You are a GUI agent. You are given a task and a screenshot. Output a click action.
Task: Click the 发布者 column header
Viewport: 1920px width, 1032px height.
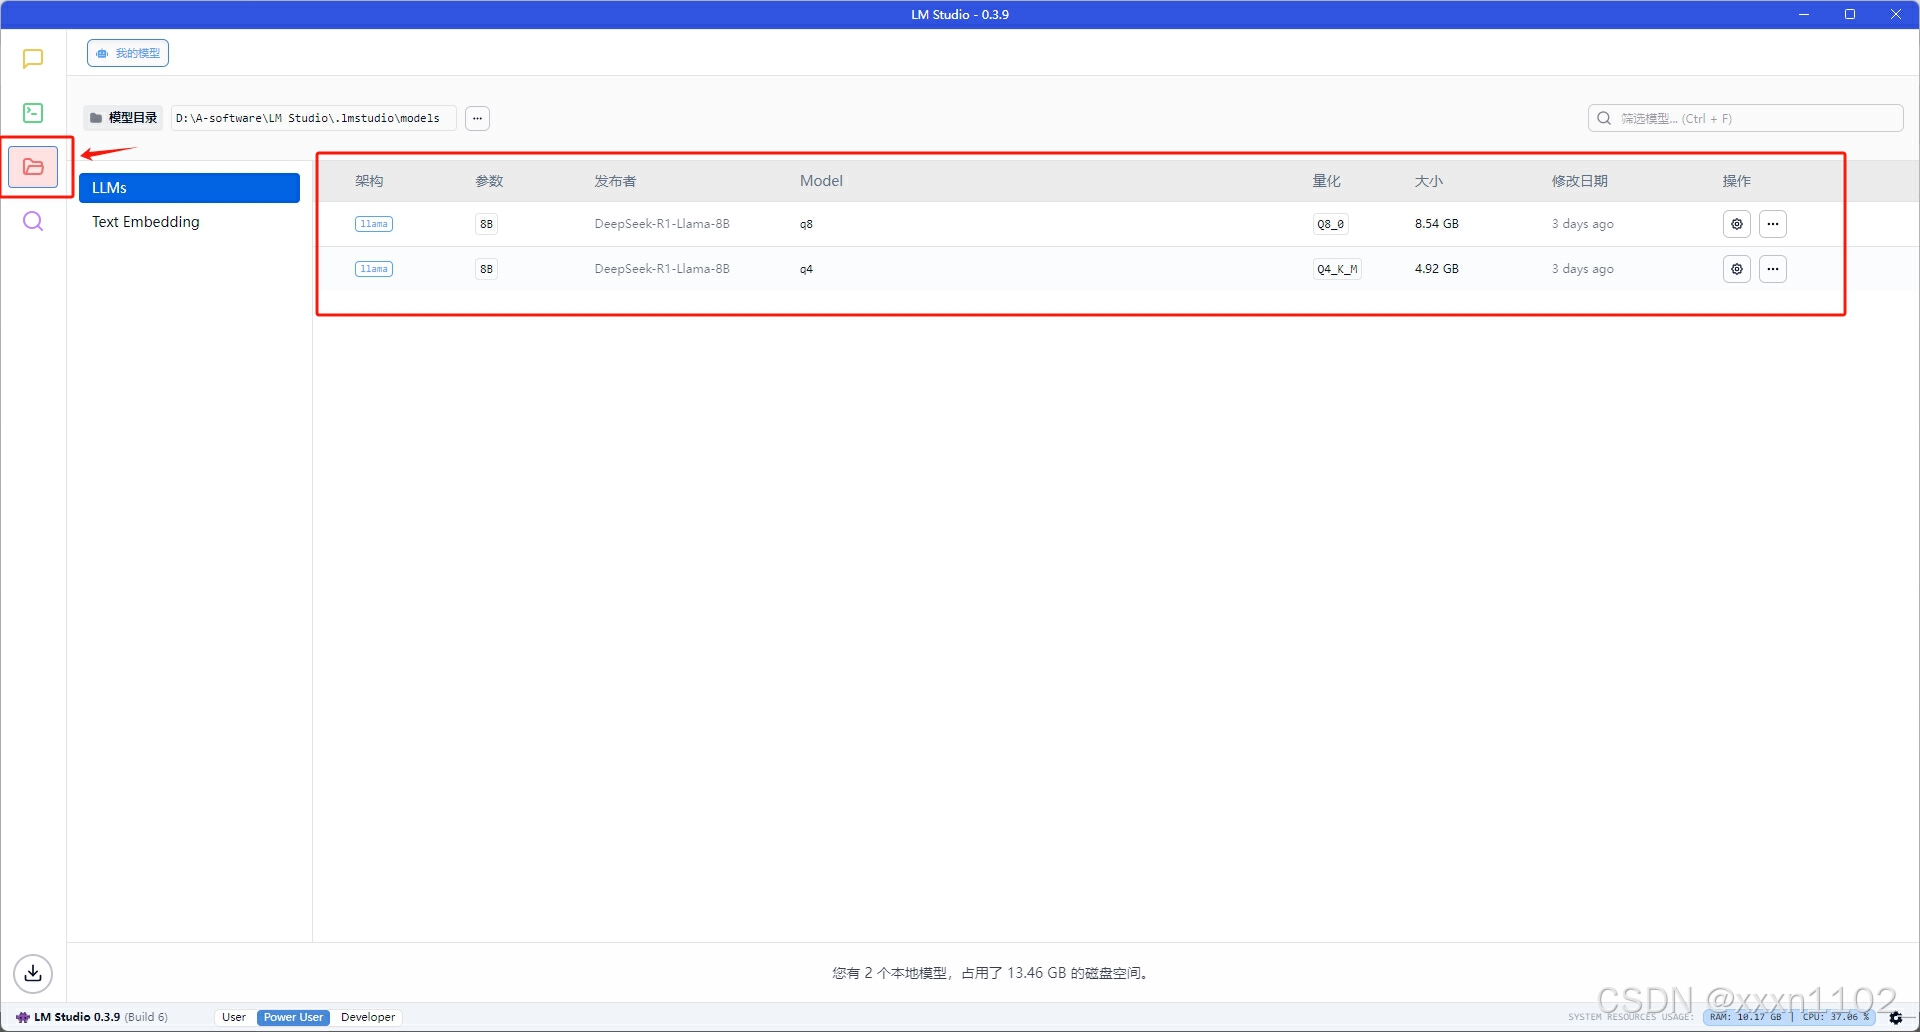click(615, 181)
